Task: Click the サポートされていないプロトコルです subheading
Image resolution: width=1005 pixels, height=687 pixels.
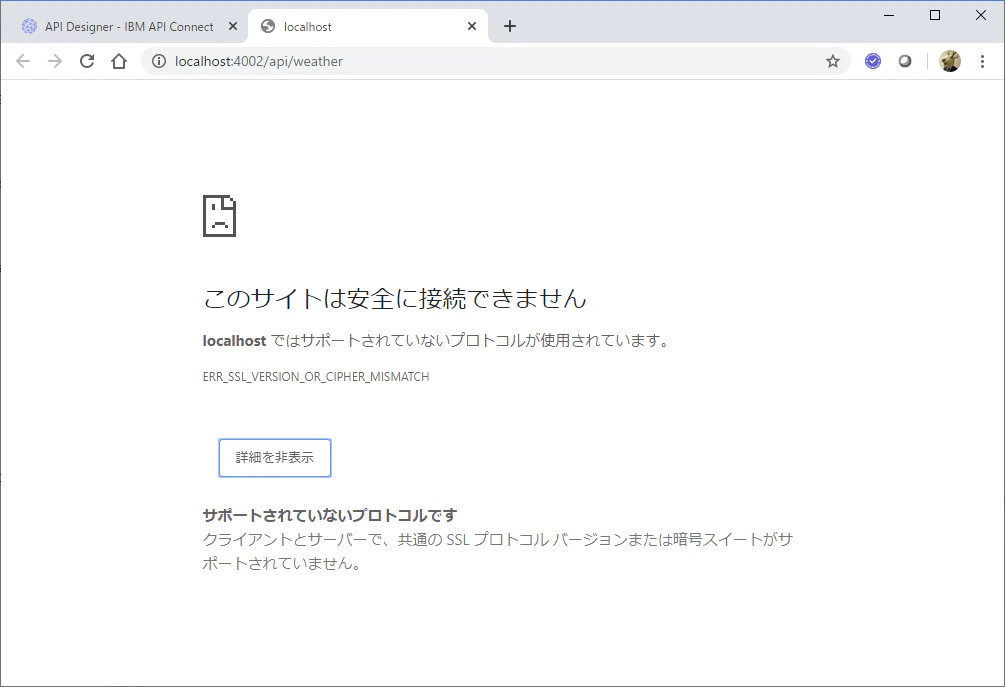Action: [330, 515]
